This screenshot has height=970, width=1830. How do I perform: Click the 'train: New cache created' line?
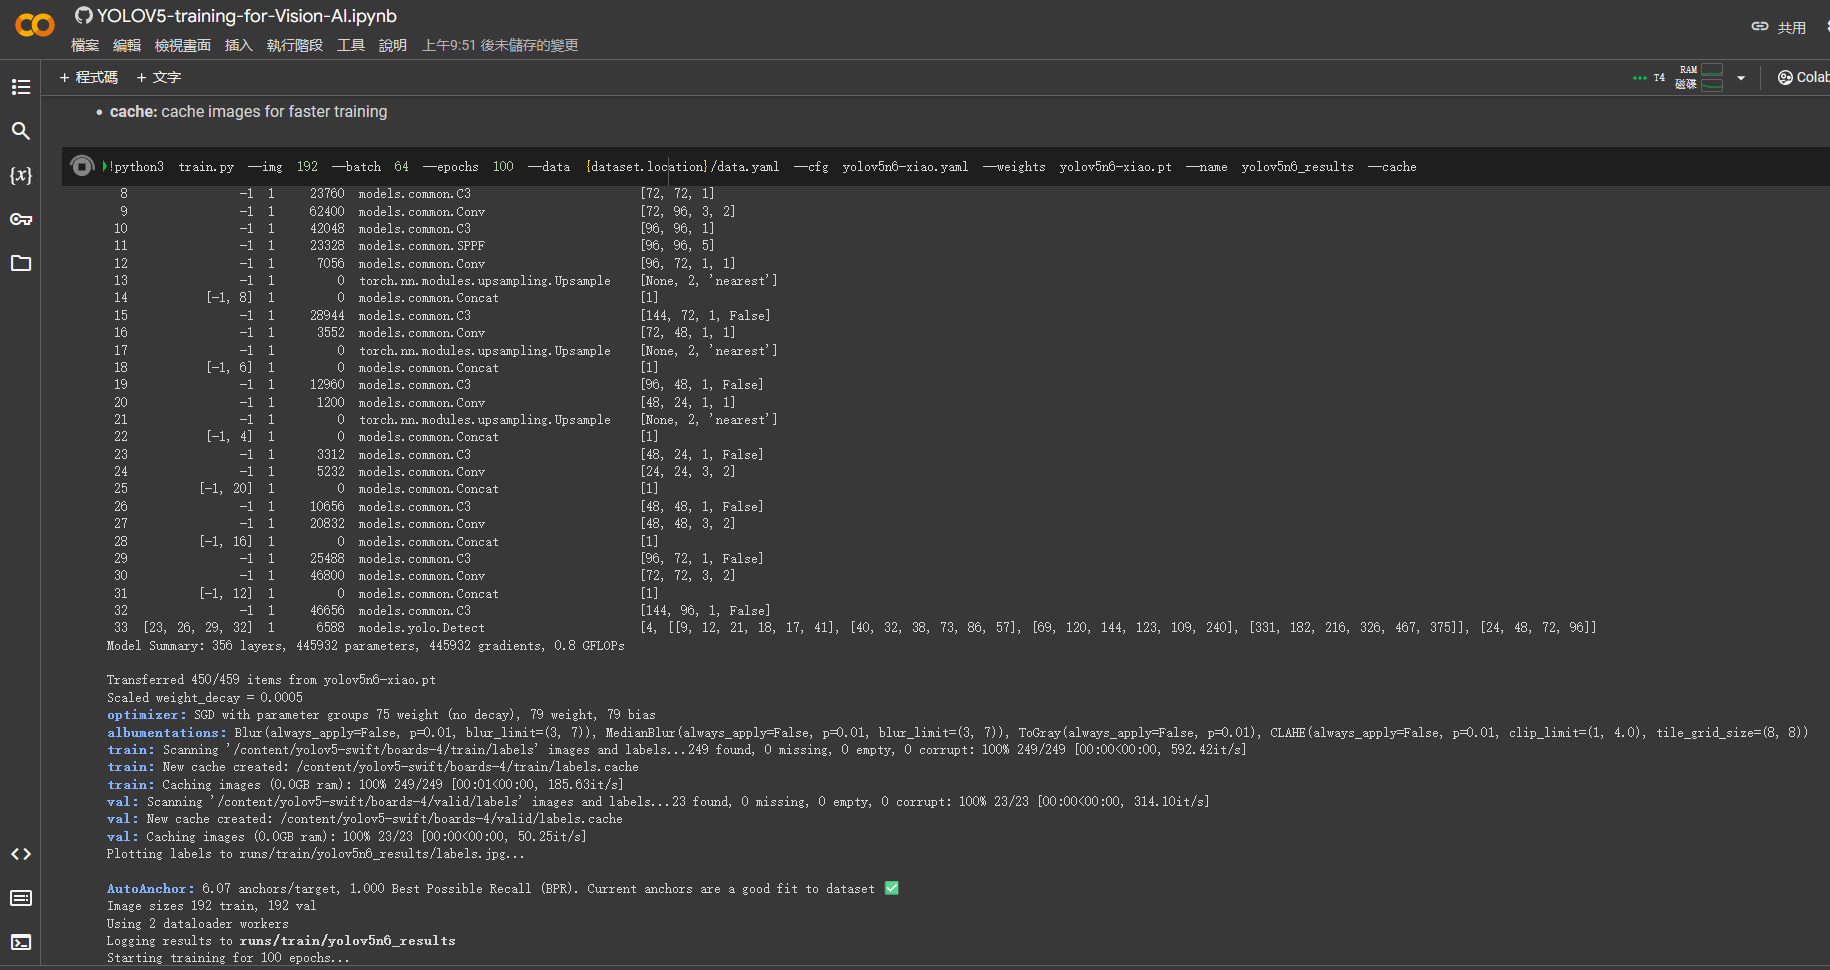[373, 767]
